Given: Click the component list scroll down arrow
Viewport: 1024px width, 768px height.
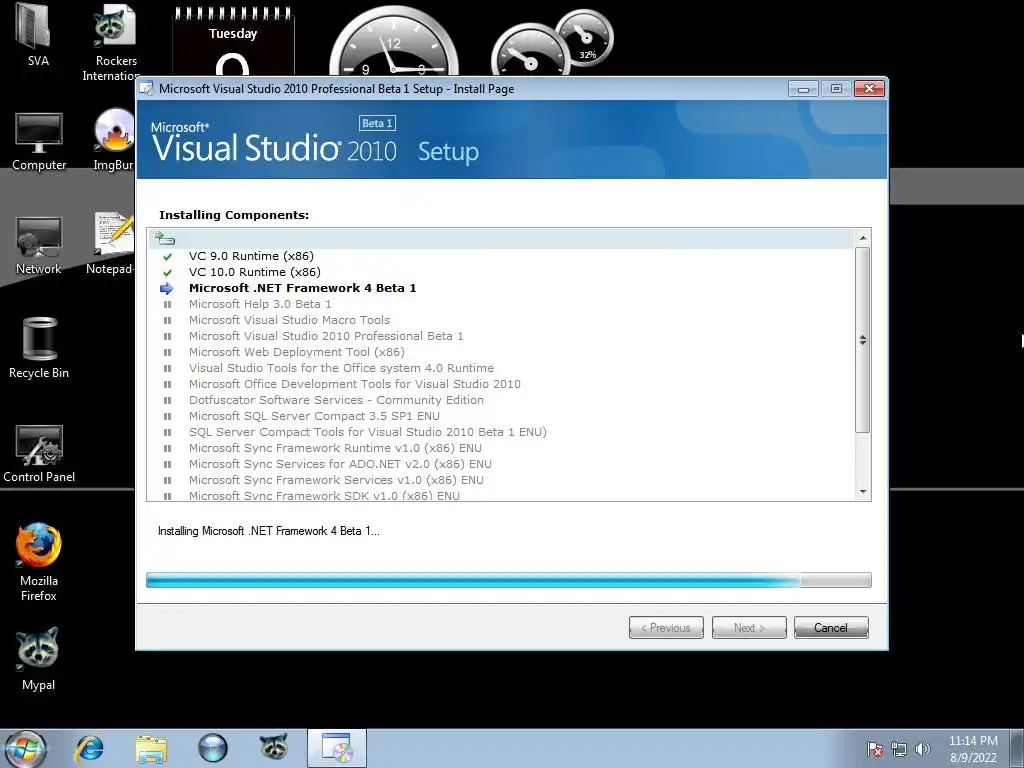Looking at the screenshot, I should coord(863,492).
